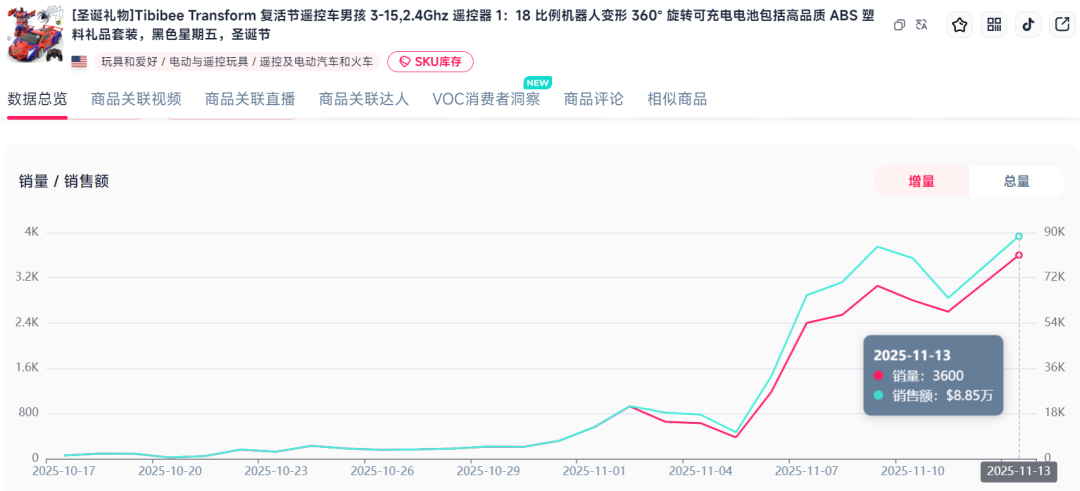Open the 商品关联达人 tab
1080x491 pixels.
point(364,99)
